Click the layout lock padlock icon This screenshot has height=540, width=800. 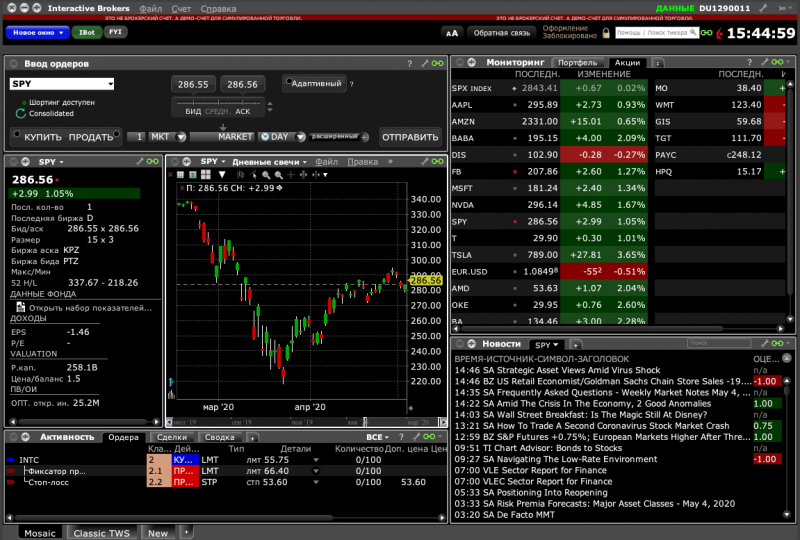(607, 32)
